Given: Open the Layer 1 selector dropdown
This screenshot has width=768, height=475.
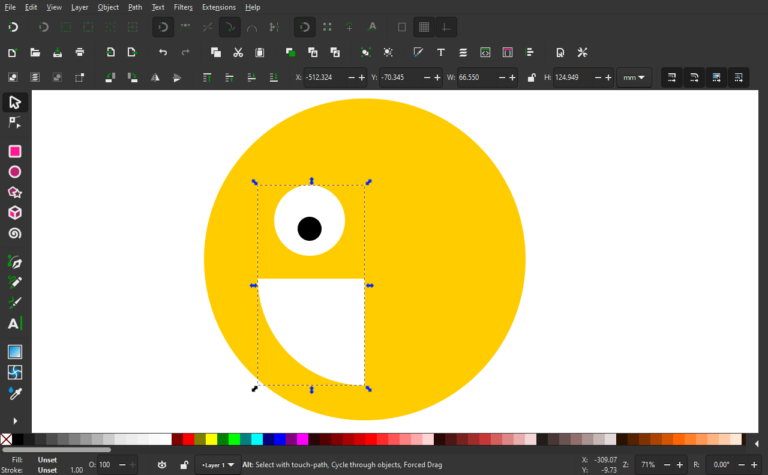Looking at the screenshot, I should (x=218, y=465).
